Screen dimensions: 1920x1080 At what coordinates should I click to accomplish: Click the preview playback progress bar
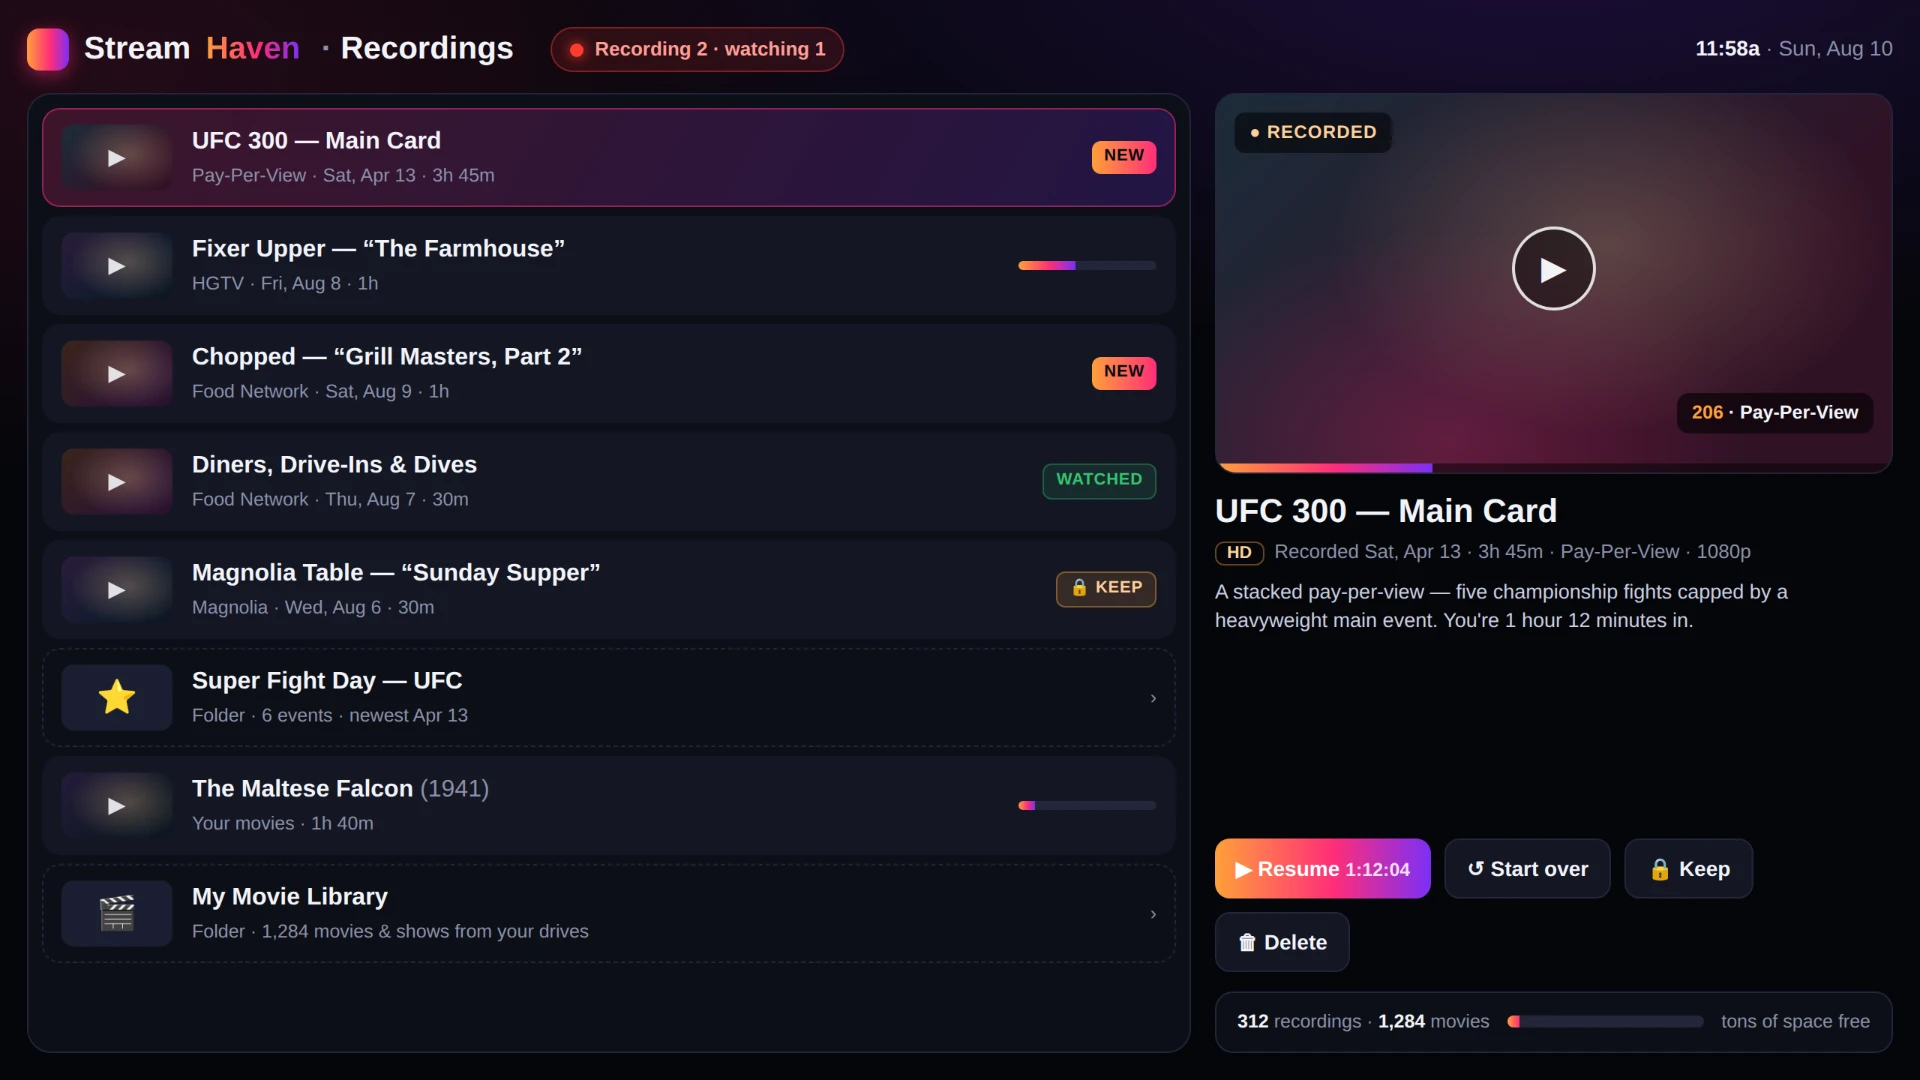1553,468
